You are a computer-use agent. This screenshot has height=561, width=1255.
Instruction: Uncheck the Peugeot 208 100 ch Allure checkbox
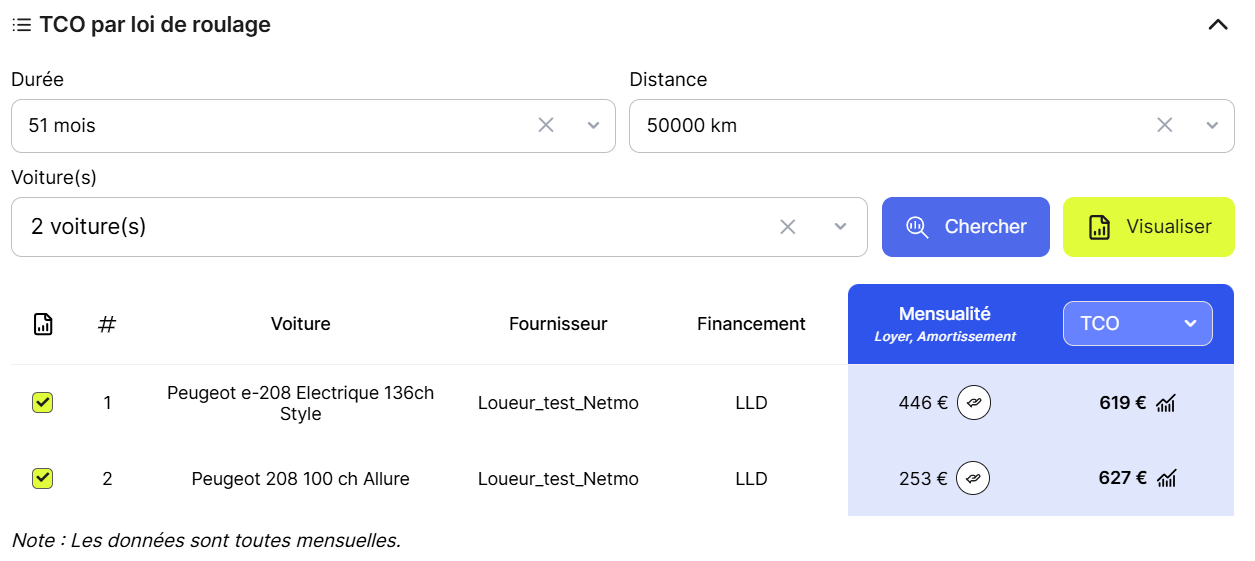click(x=43, y=479)
